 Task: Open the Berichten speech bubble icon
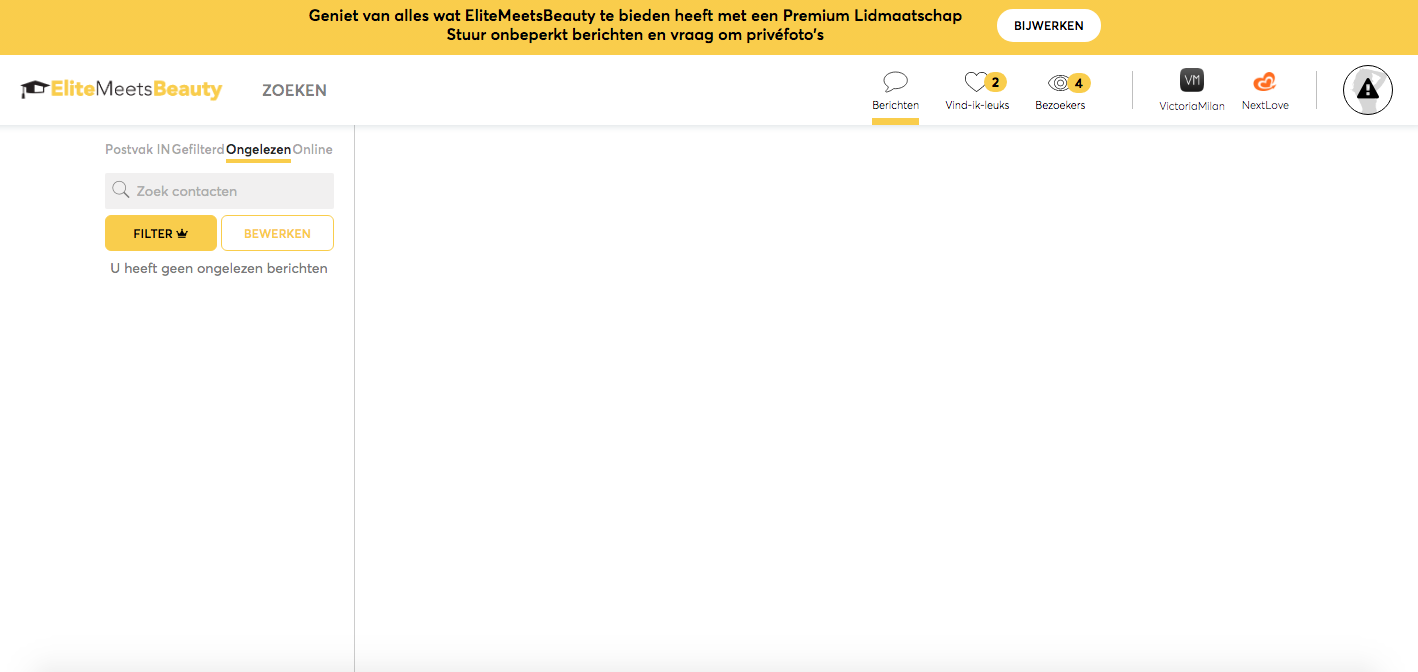point(896,82)
